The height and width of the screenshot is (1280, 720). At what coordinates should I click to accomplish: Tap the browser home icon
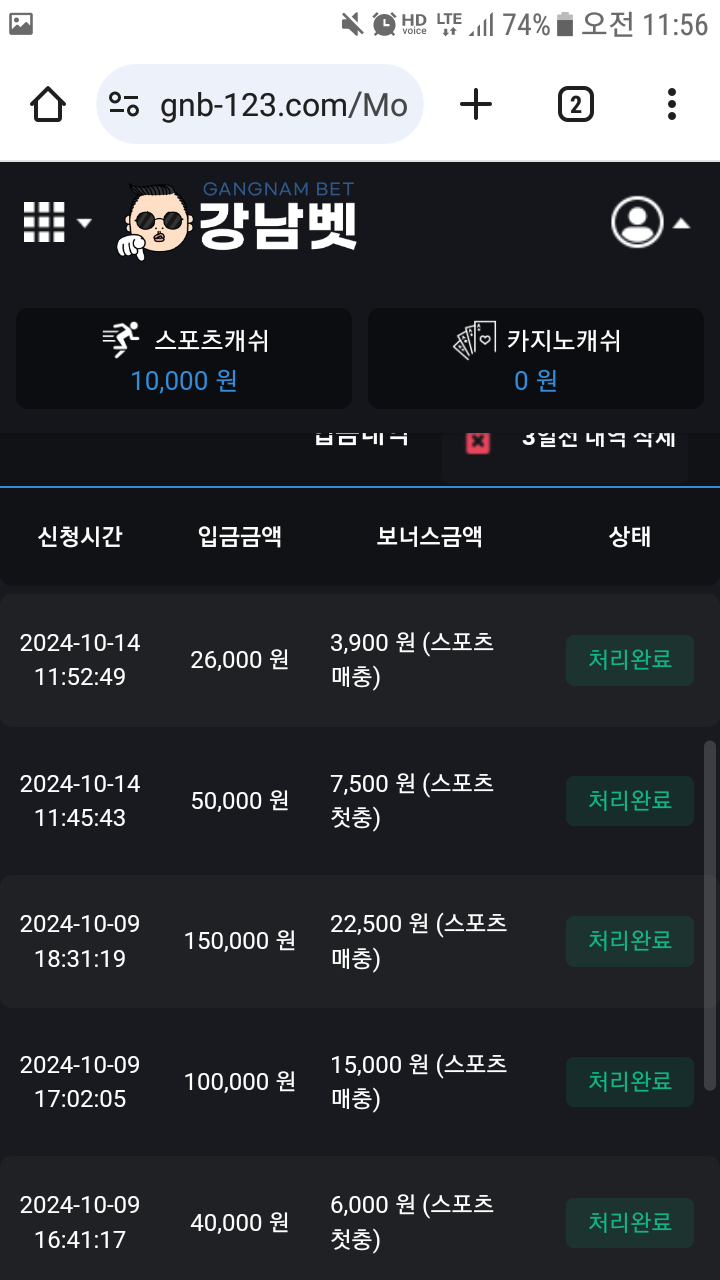point(48,104)
